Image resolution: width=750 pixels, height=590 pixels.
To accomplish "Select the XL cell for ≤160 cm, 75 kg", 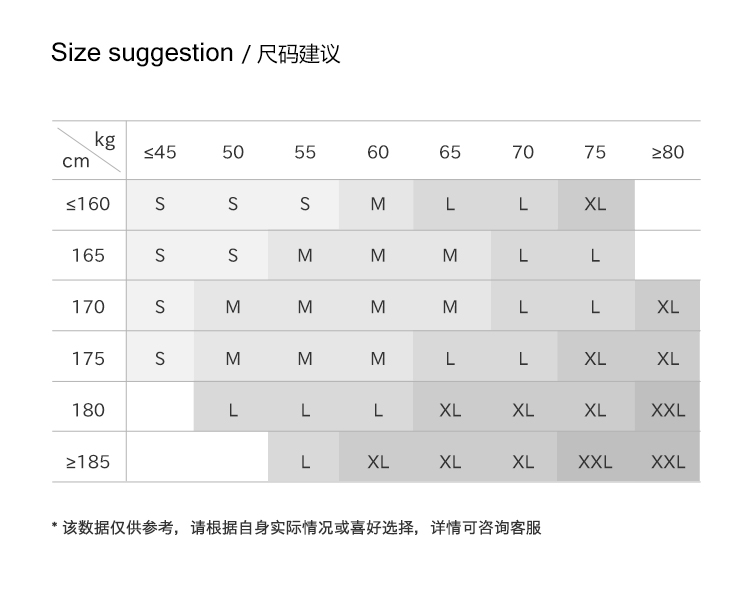I will coord(595,204).
